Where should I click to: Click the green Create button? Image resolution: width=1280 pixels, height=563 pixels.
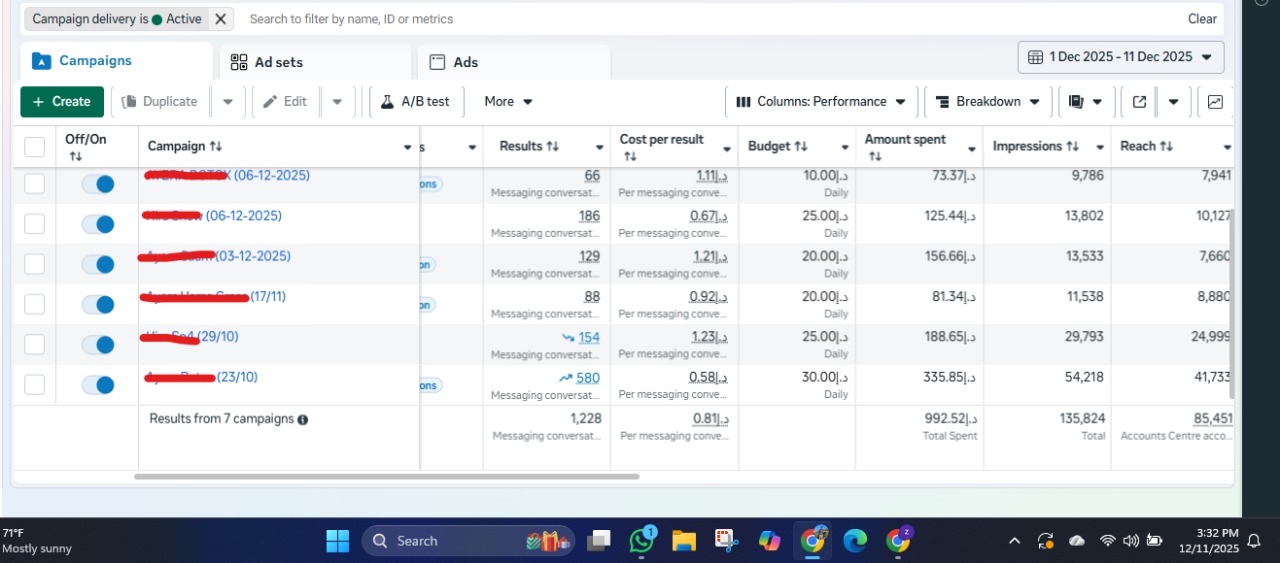pos(62,102)
